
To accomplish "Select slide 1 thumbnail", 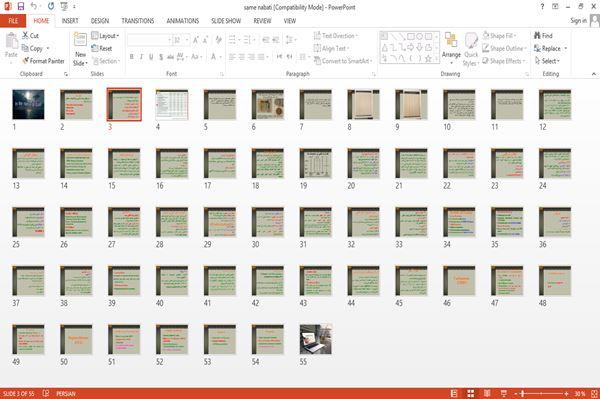I will point(28,104).
